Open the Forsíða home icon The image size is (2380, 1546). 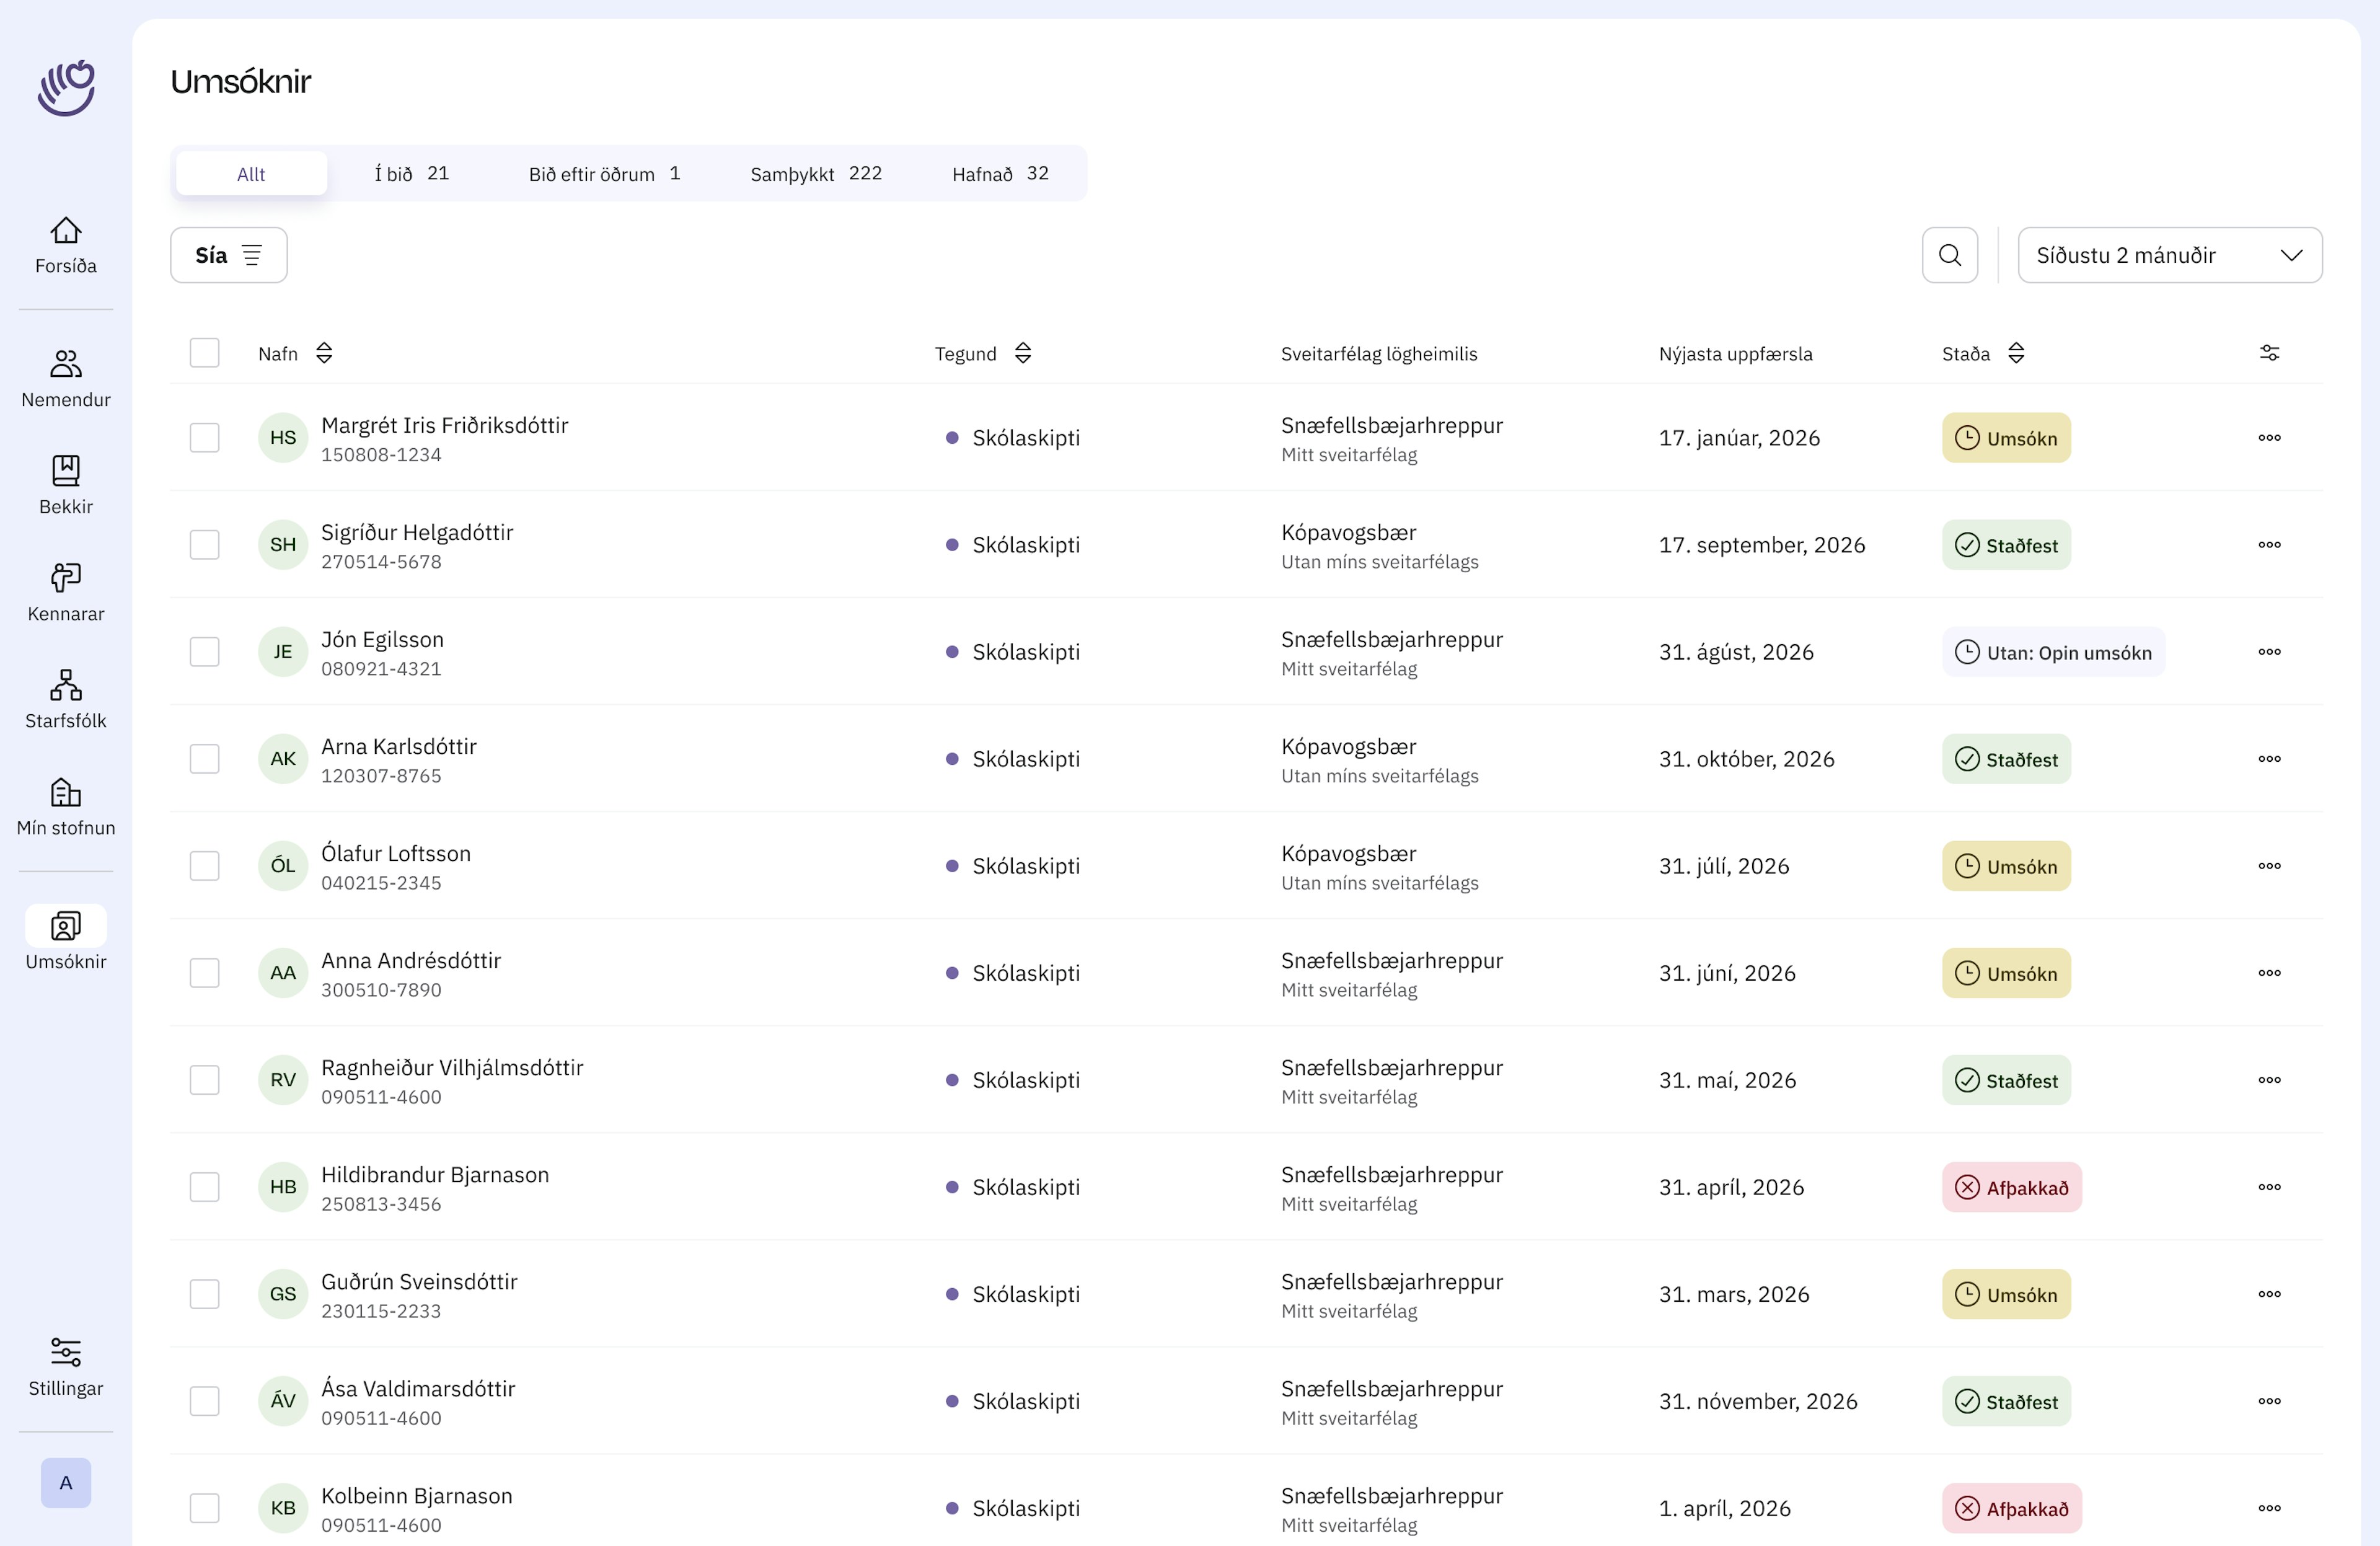click(66, 231)
